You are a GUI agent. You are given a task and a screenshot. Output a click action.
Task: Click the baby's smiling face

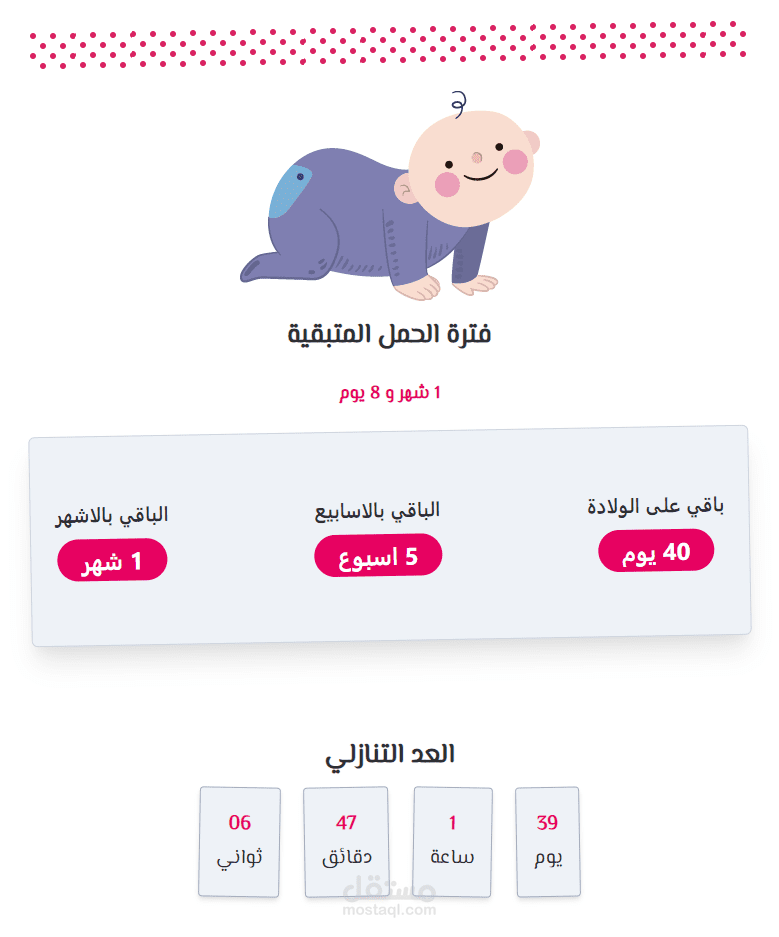coord(472,167)
